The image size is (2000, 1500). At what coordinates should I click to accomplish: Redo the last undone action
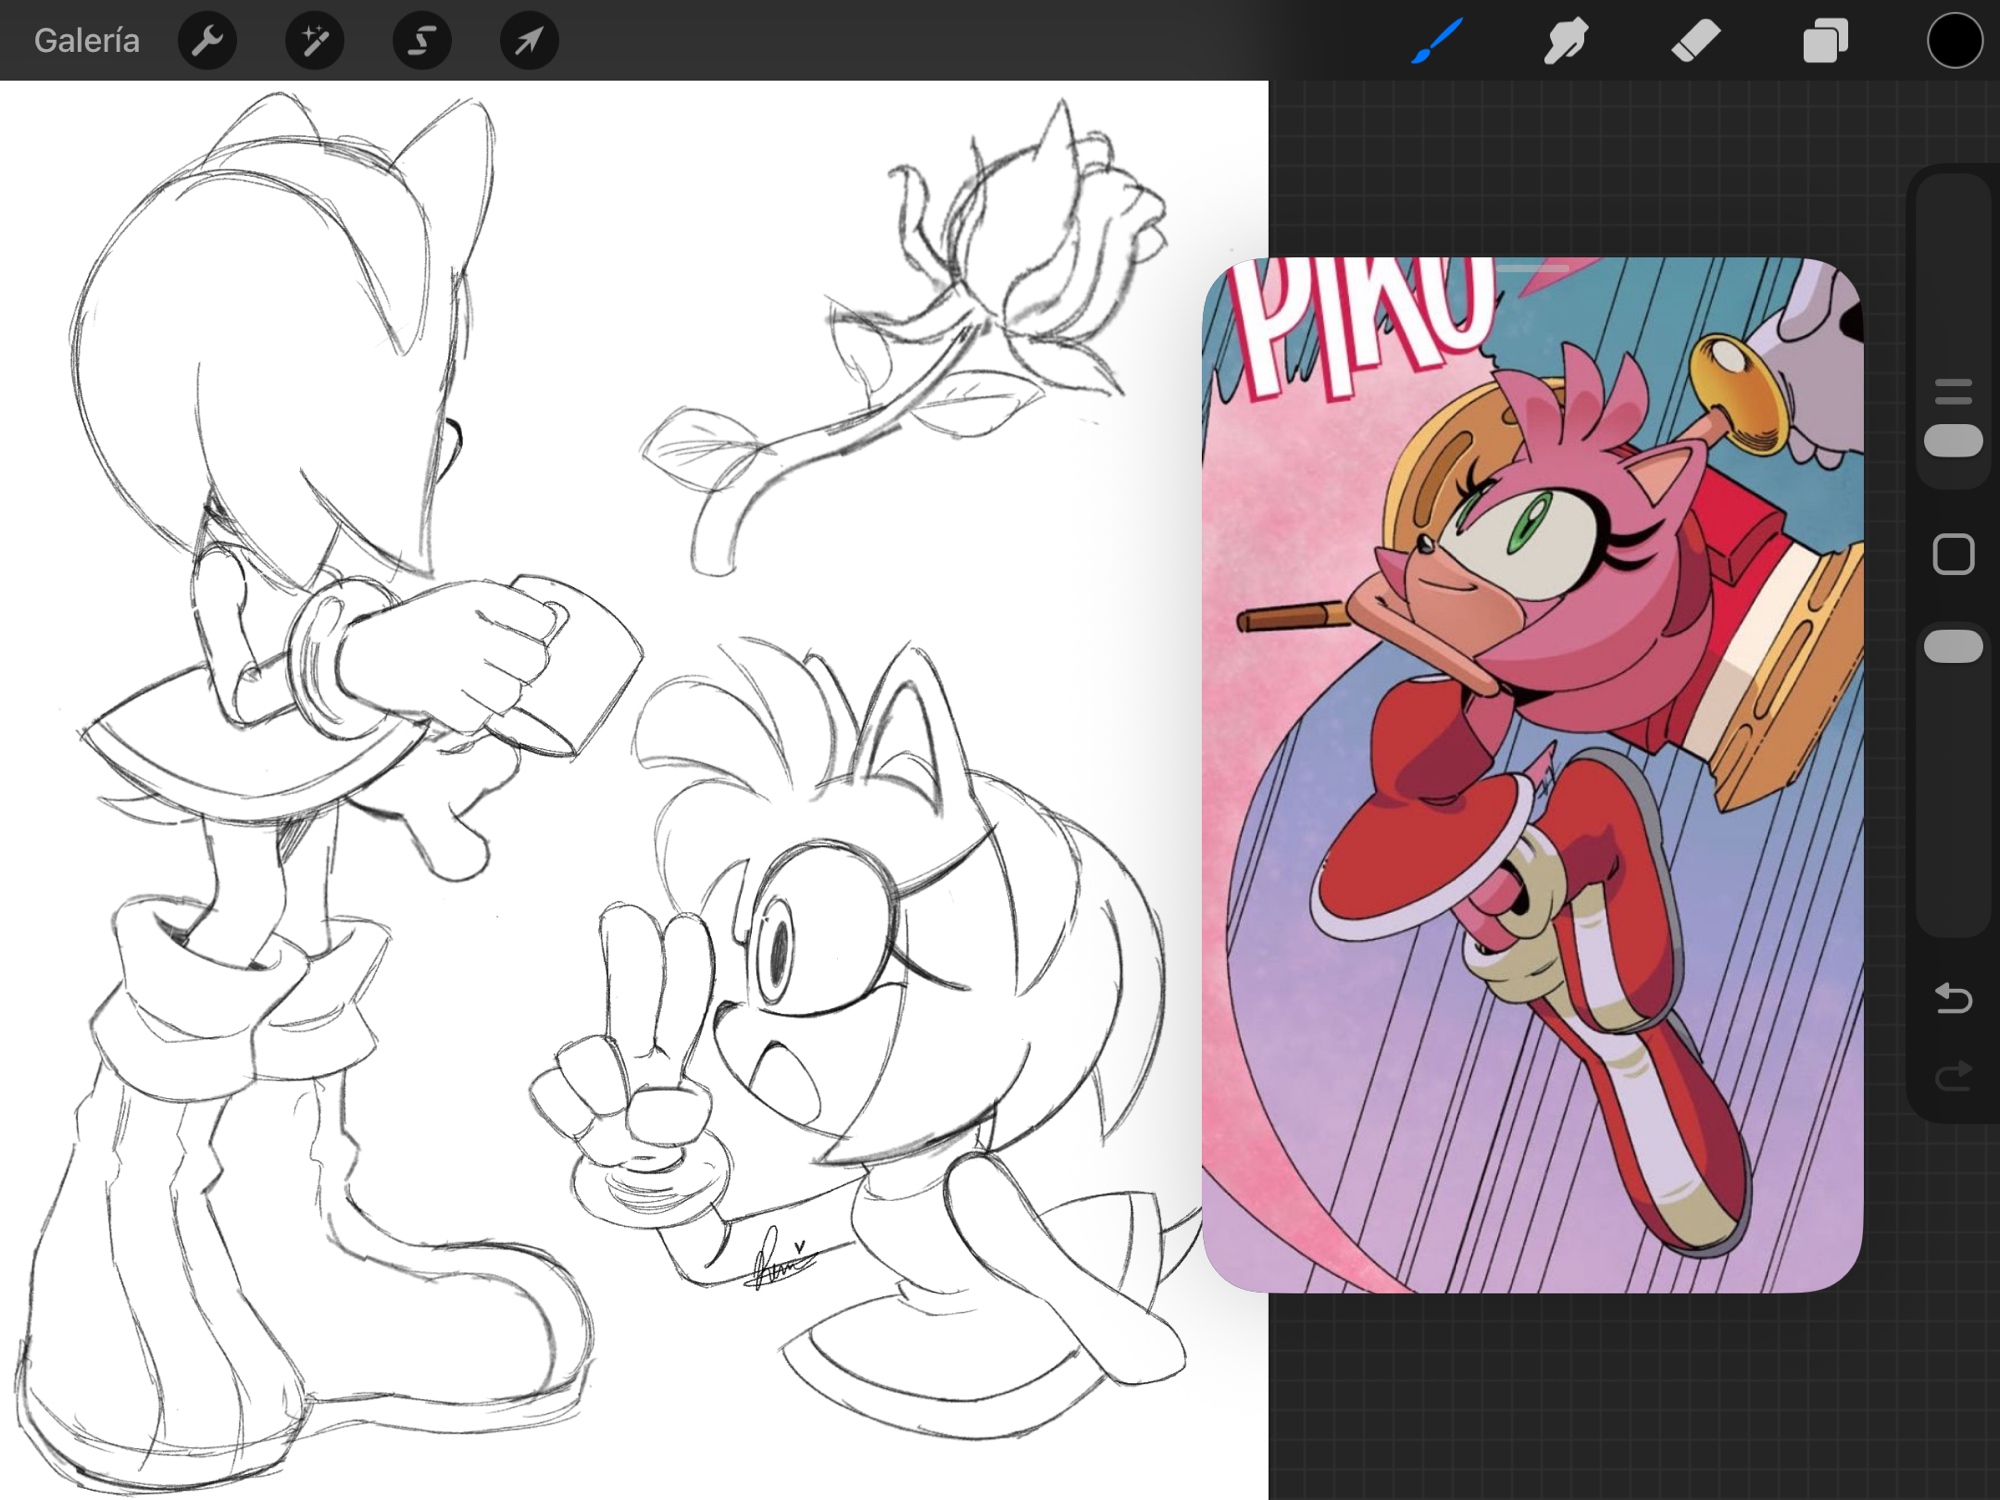coord(1953,1076)
